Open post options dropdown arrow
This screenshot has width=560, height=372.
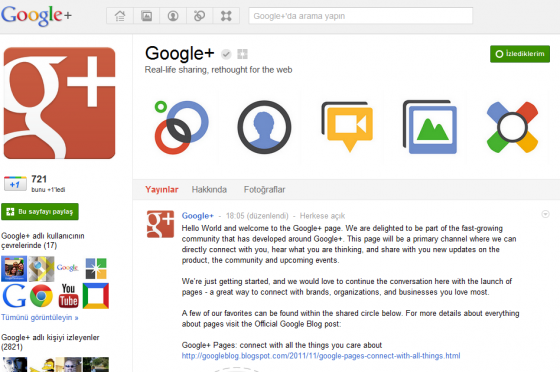[545, 214]
